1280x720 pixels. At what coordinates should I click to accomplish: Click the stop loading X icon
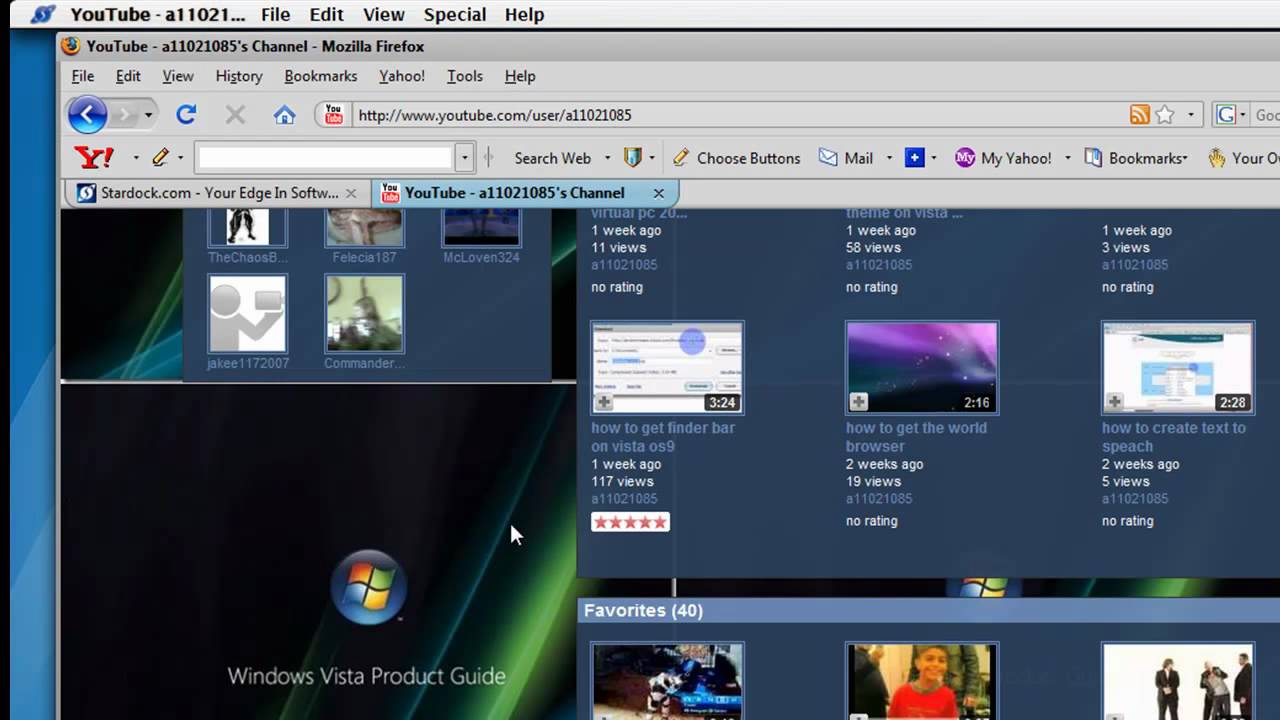pyautogui.click(x=235, y=115)
